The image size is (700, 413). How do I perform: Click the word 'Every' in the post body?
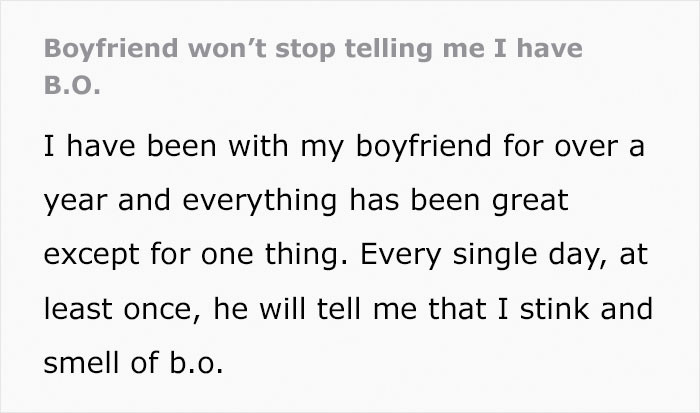click(400, 254)
